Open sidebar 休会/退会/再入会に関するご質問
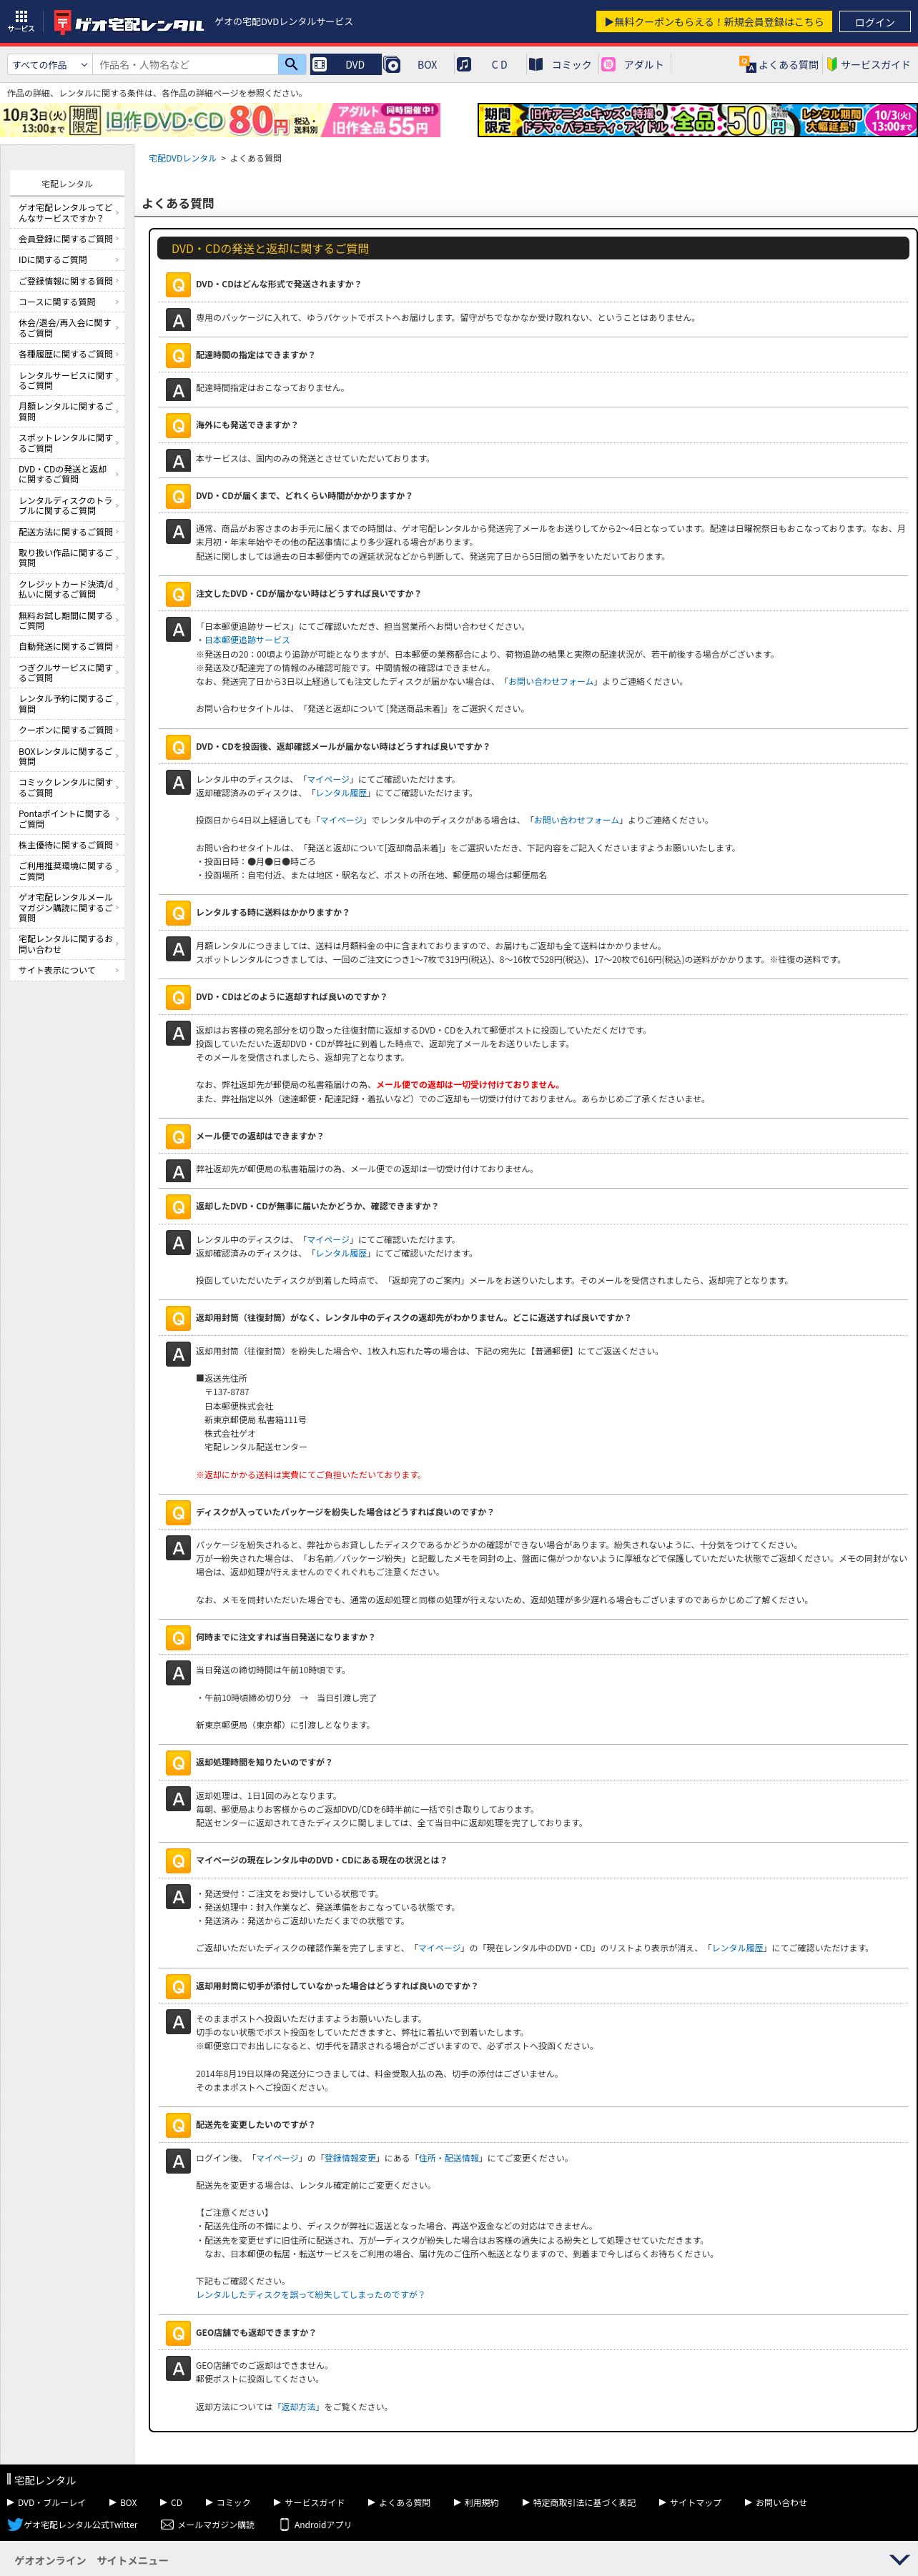This screenshot has width=918, height=2576. point(67,328)
